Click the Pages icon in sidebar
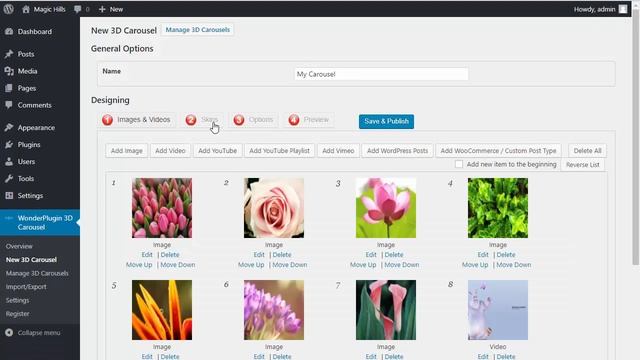 point(9,88)
